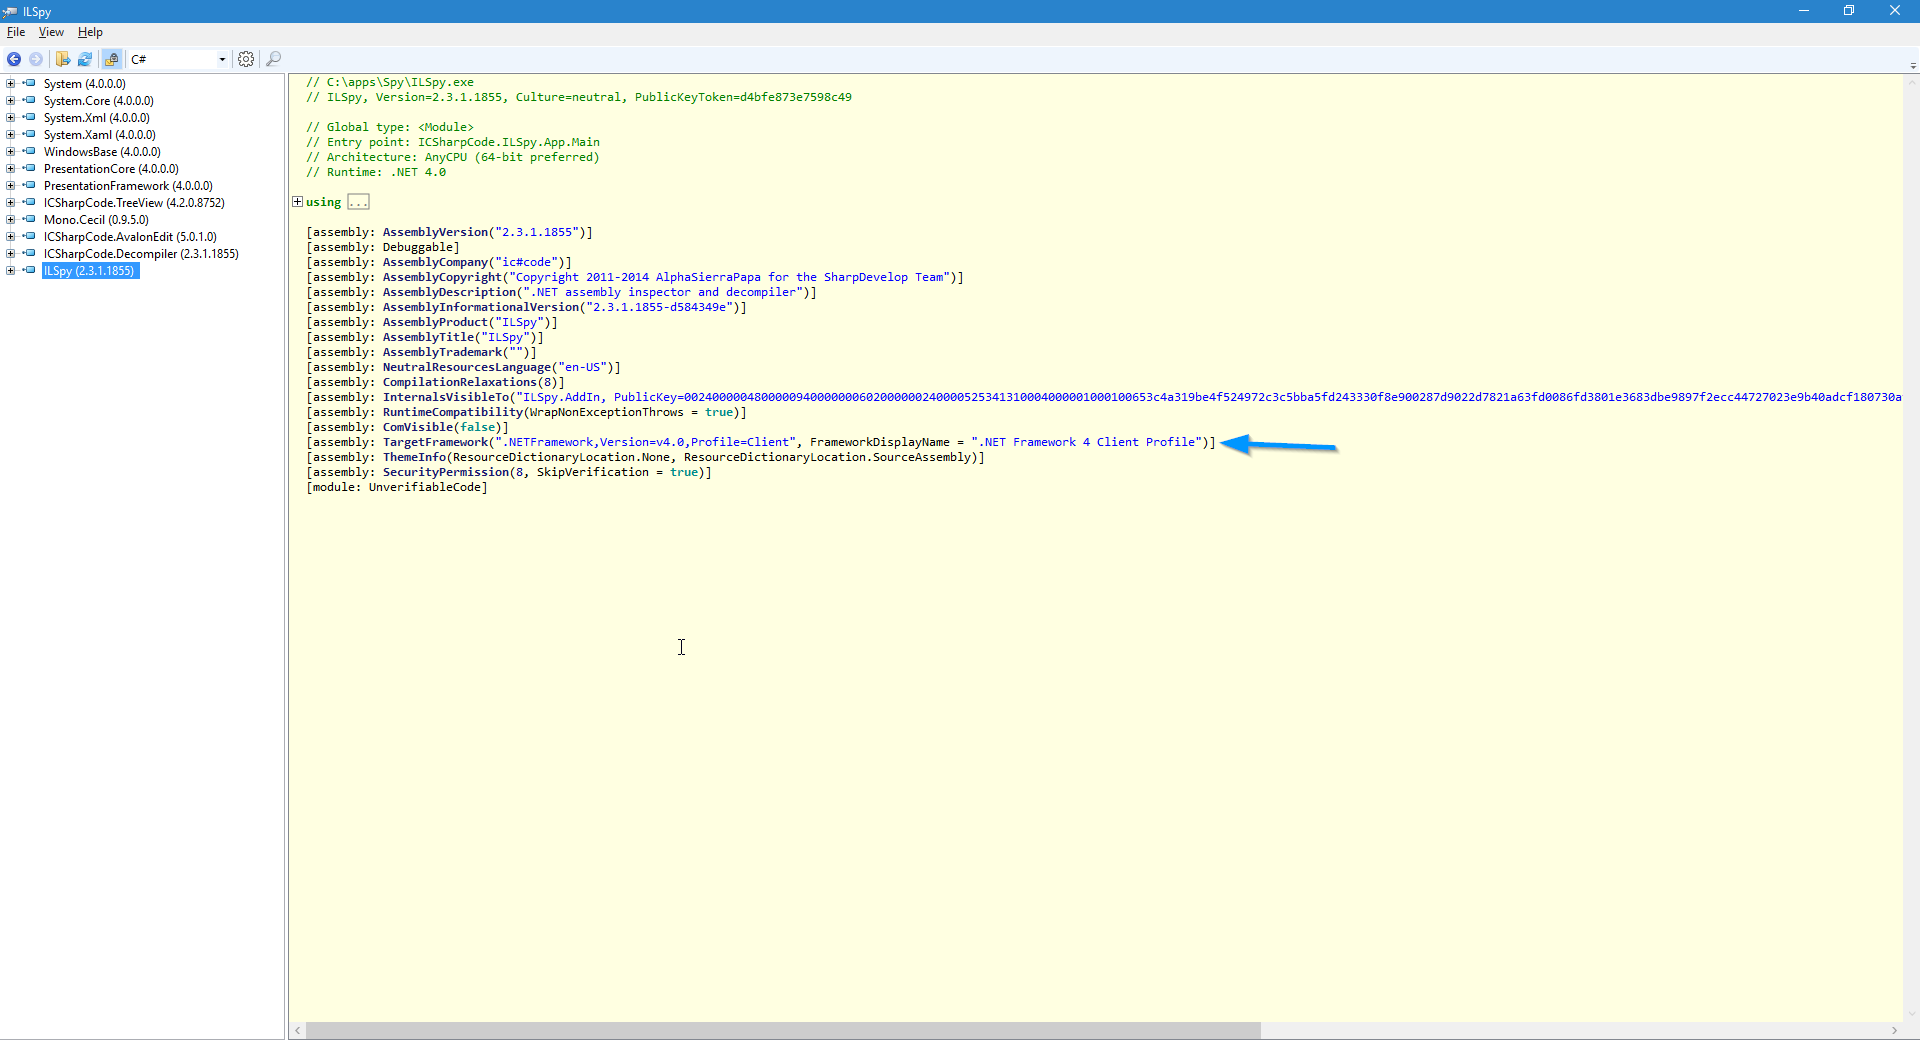Click the back navigation arrow

(14, 59)
